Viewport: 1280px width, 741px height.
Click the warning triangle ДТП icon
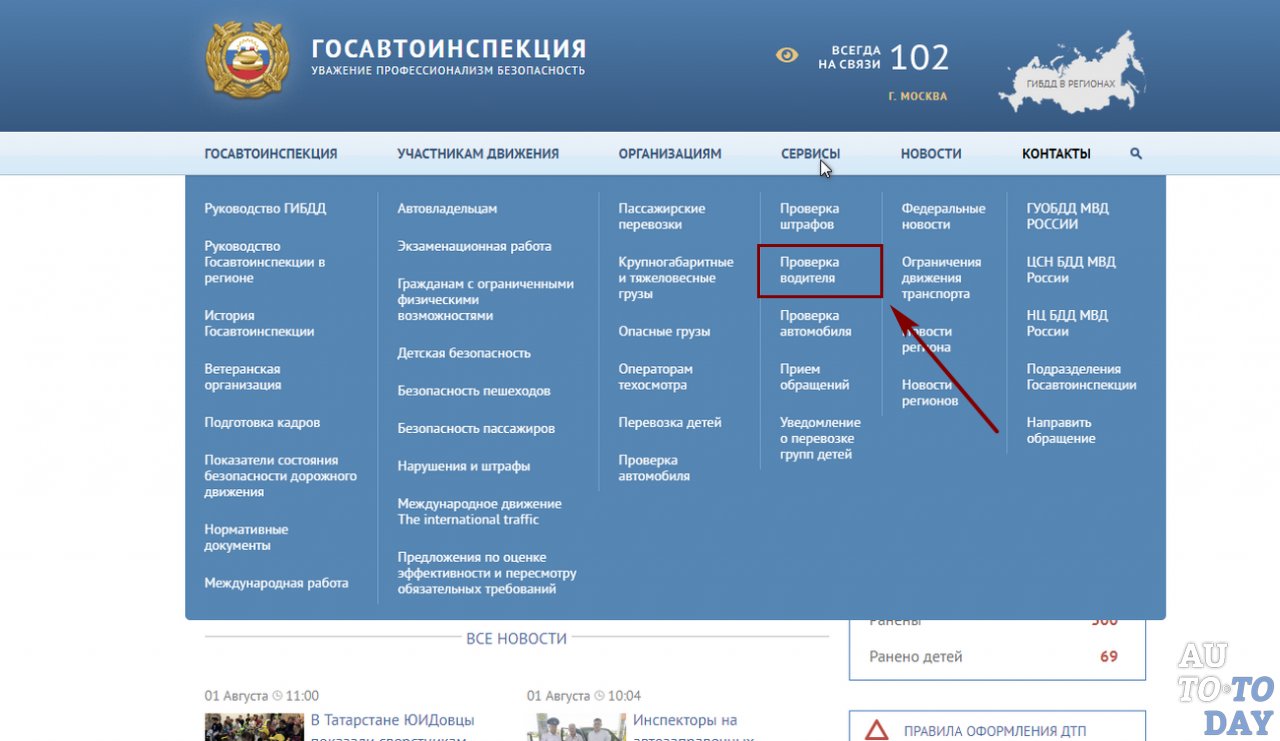[x=877, y=730]
